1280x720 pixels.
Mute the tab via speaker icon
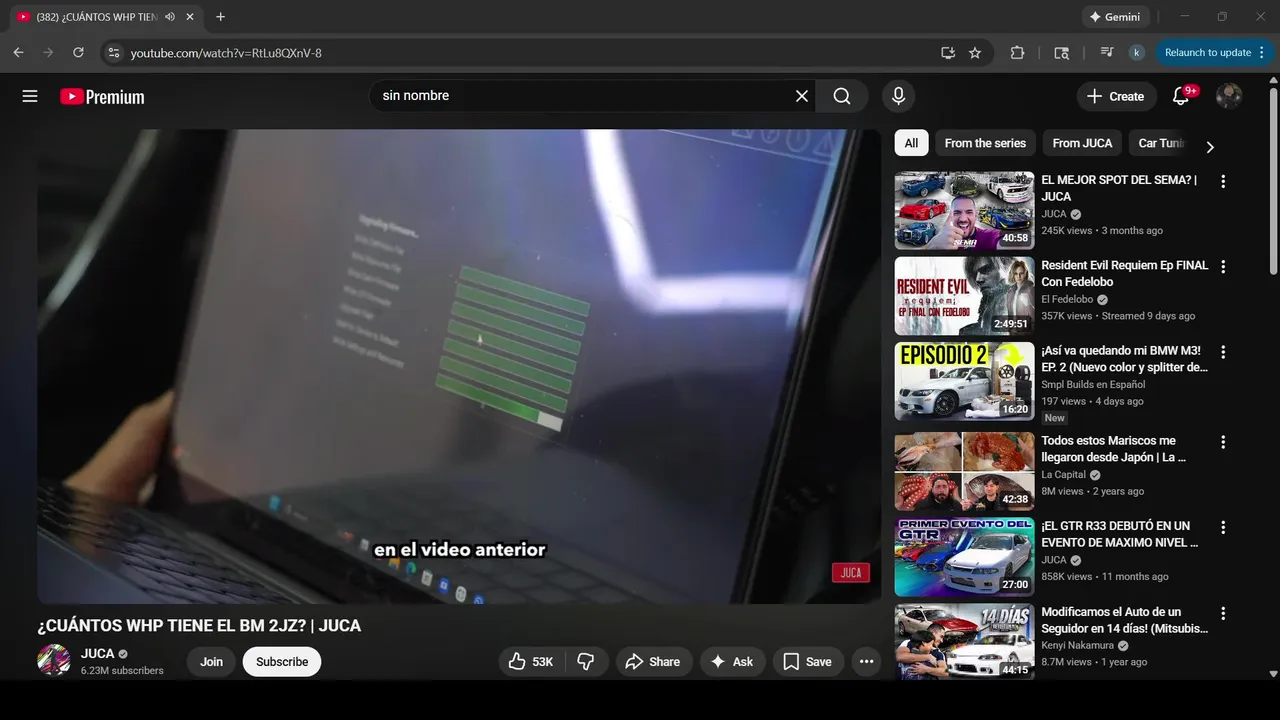(x=170, y=17)
